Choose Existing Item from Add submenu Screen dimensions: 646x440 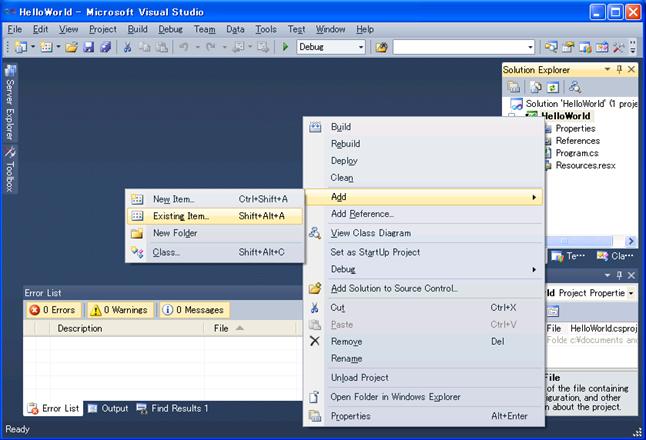(215, 216)
